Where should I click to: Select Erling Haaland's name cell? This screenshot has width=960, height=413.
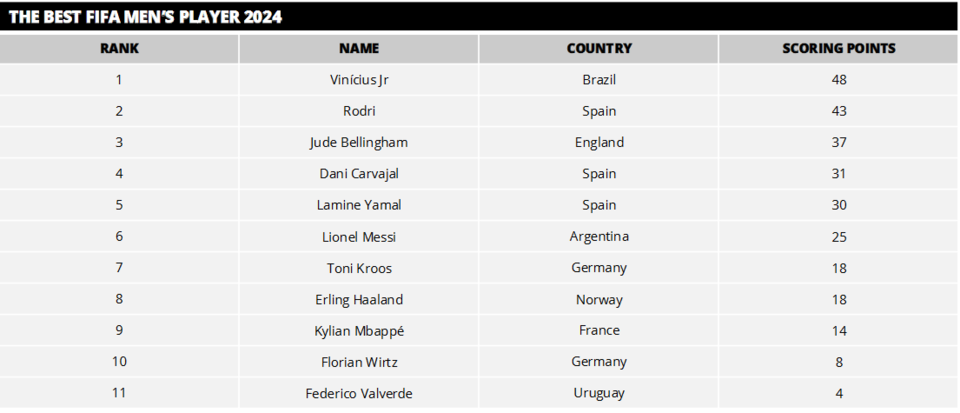pos(359,299)
